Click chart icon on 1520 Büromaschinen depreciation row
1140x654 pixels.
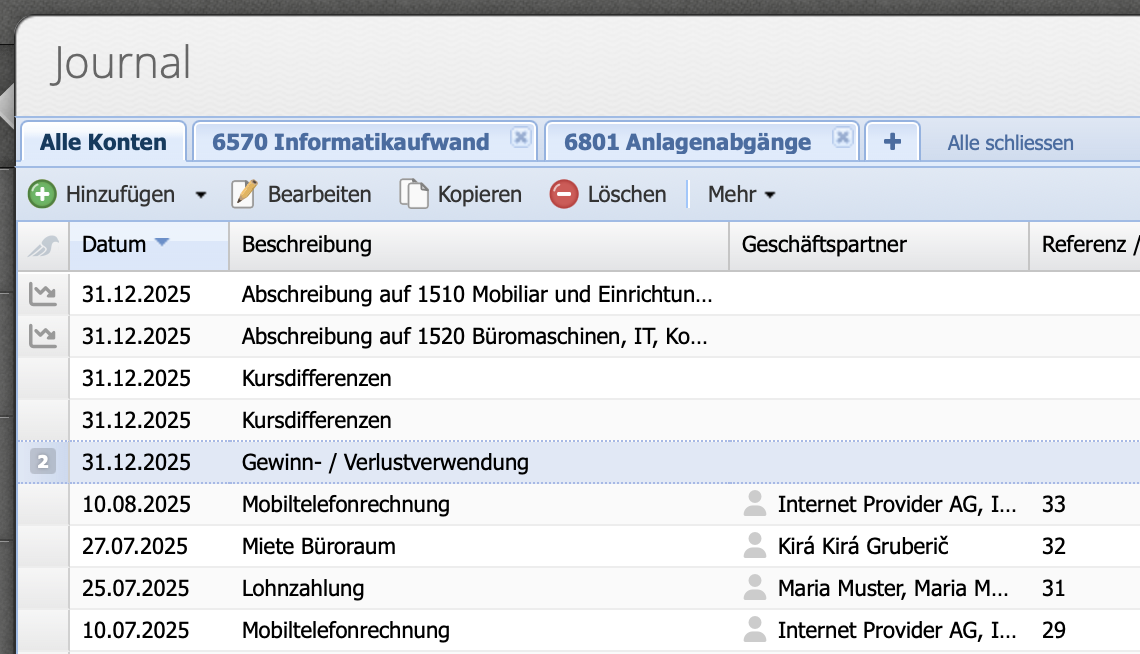pyautogui.click(x=43, y=336)
